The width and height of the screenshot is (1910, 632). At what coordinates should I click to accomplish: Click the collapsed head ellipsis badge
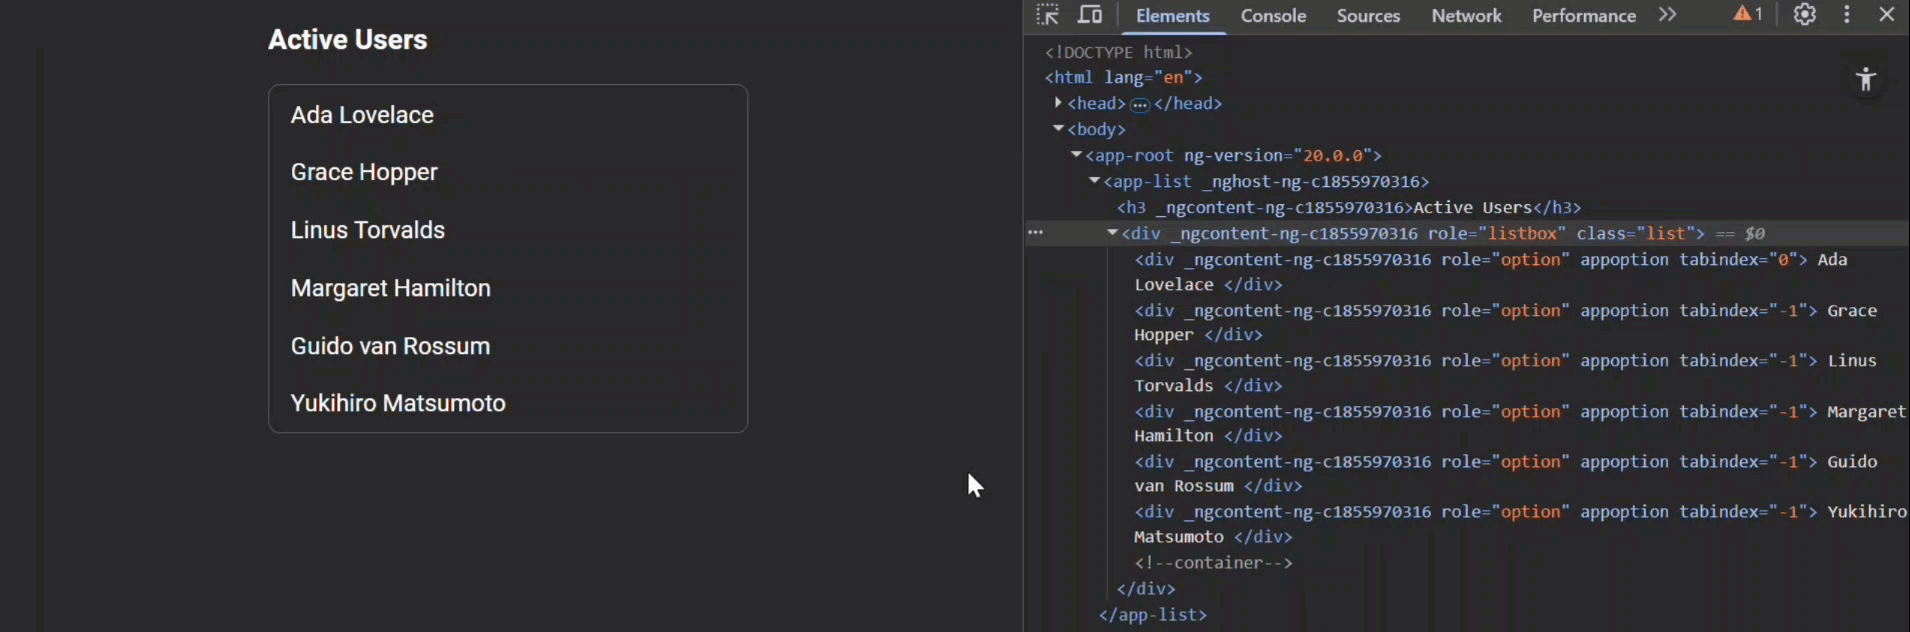click(1140, 104)
